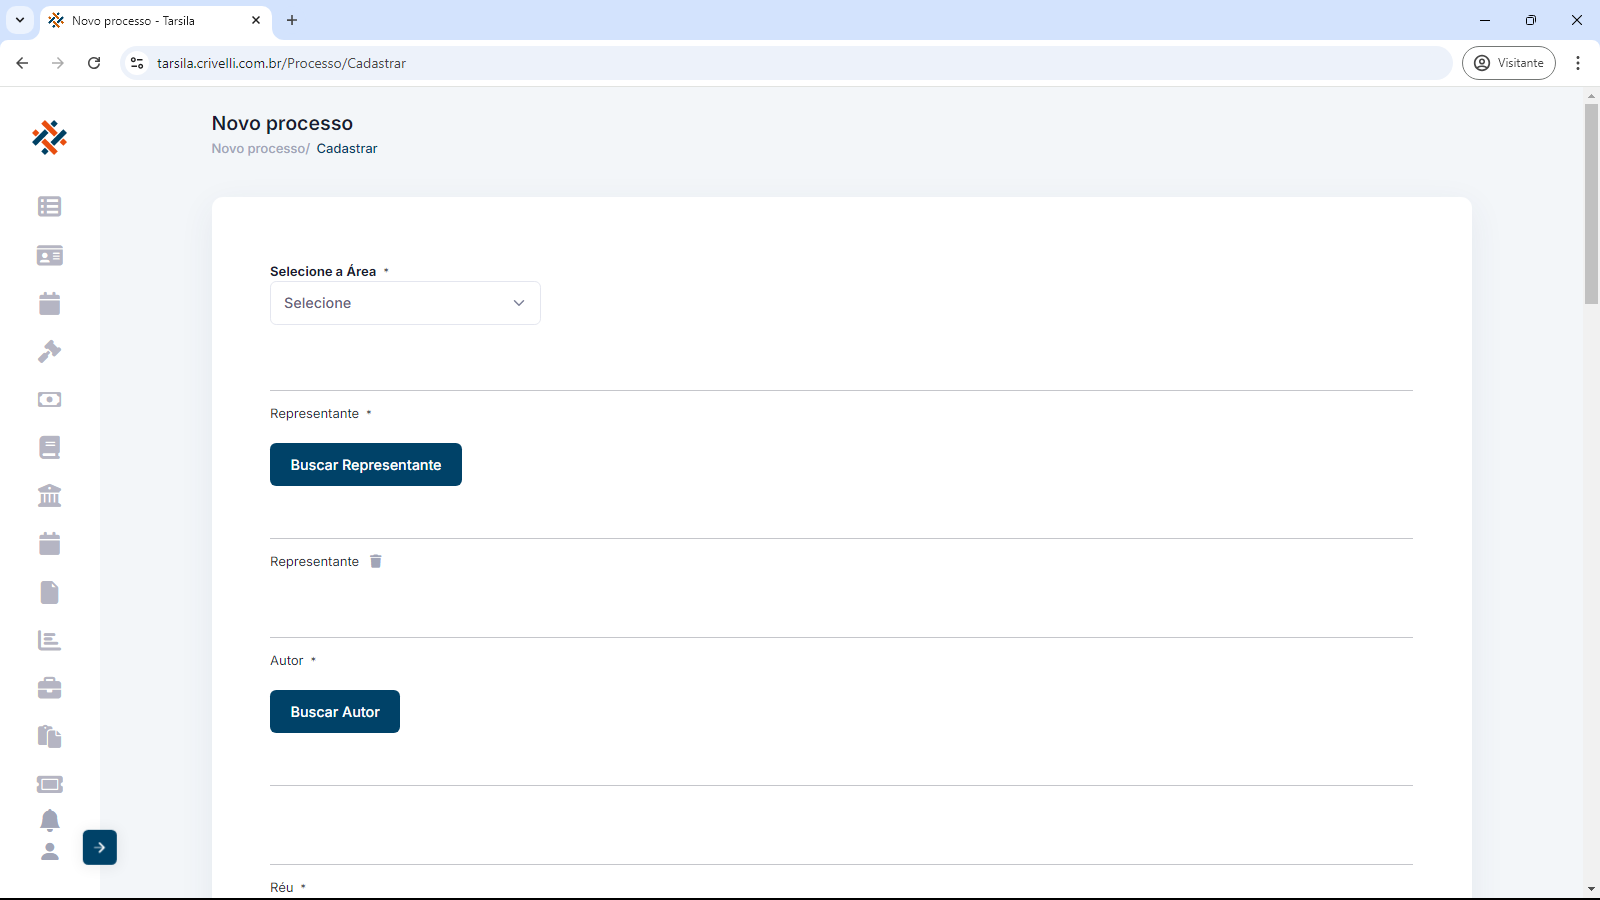Delete Representante using the trash icon
Image resolution: width=1600 pixels, height=900 pixels.
[376, 562]
